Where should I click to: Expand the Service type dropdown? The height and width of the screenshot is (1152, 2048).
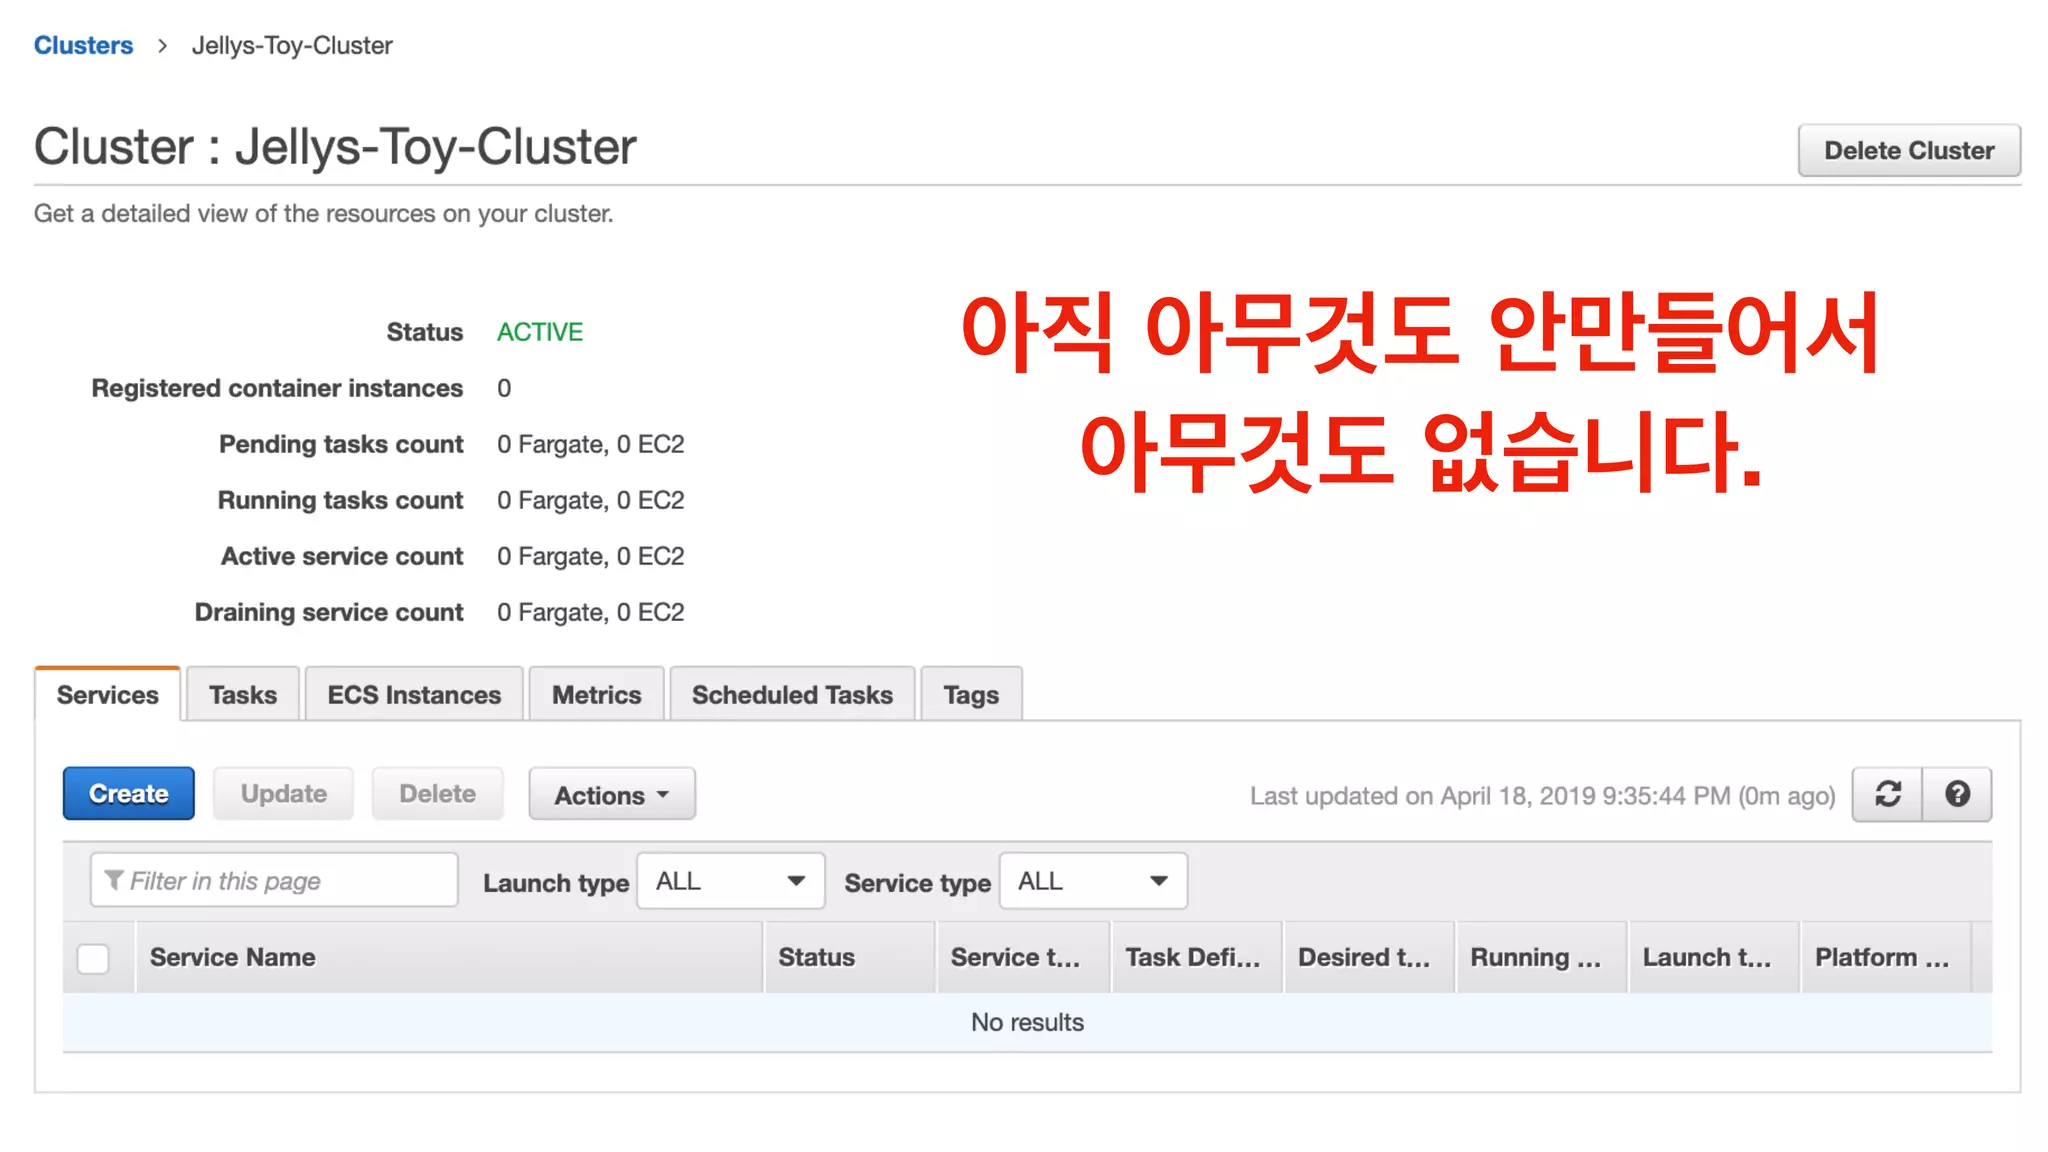1093,881
